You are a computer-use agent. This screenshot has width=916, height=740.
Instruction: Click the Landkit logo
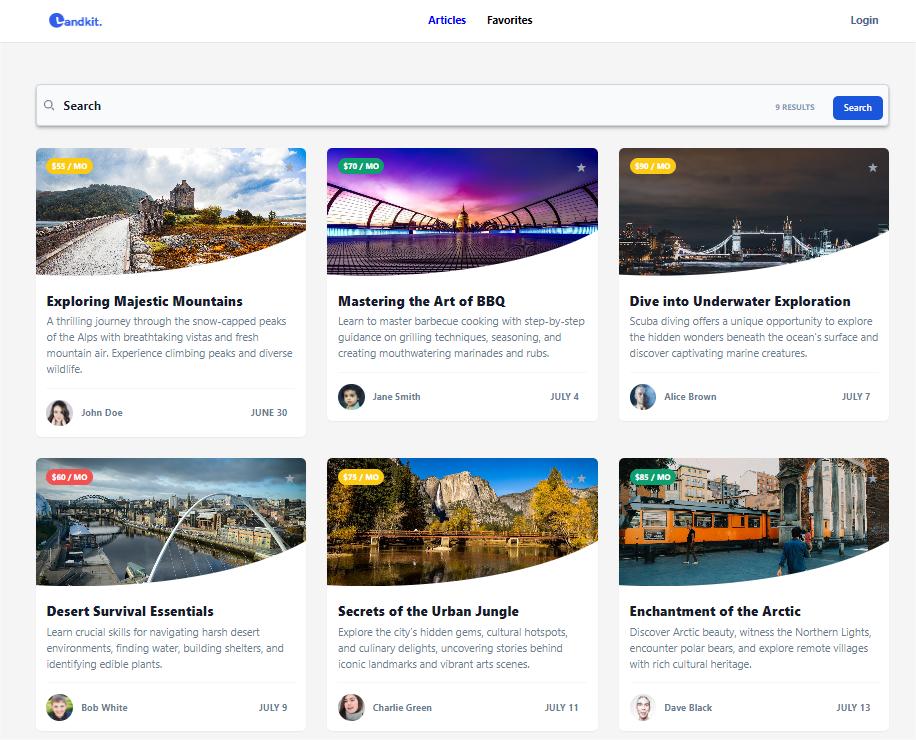coord(75,20)
